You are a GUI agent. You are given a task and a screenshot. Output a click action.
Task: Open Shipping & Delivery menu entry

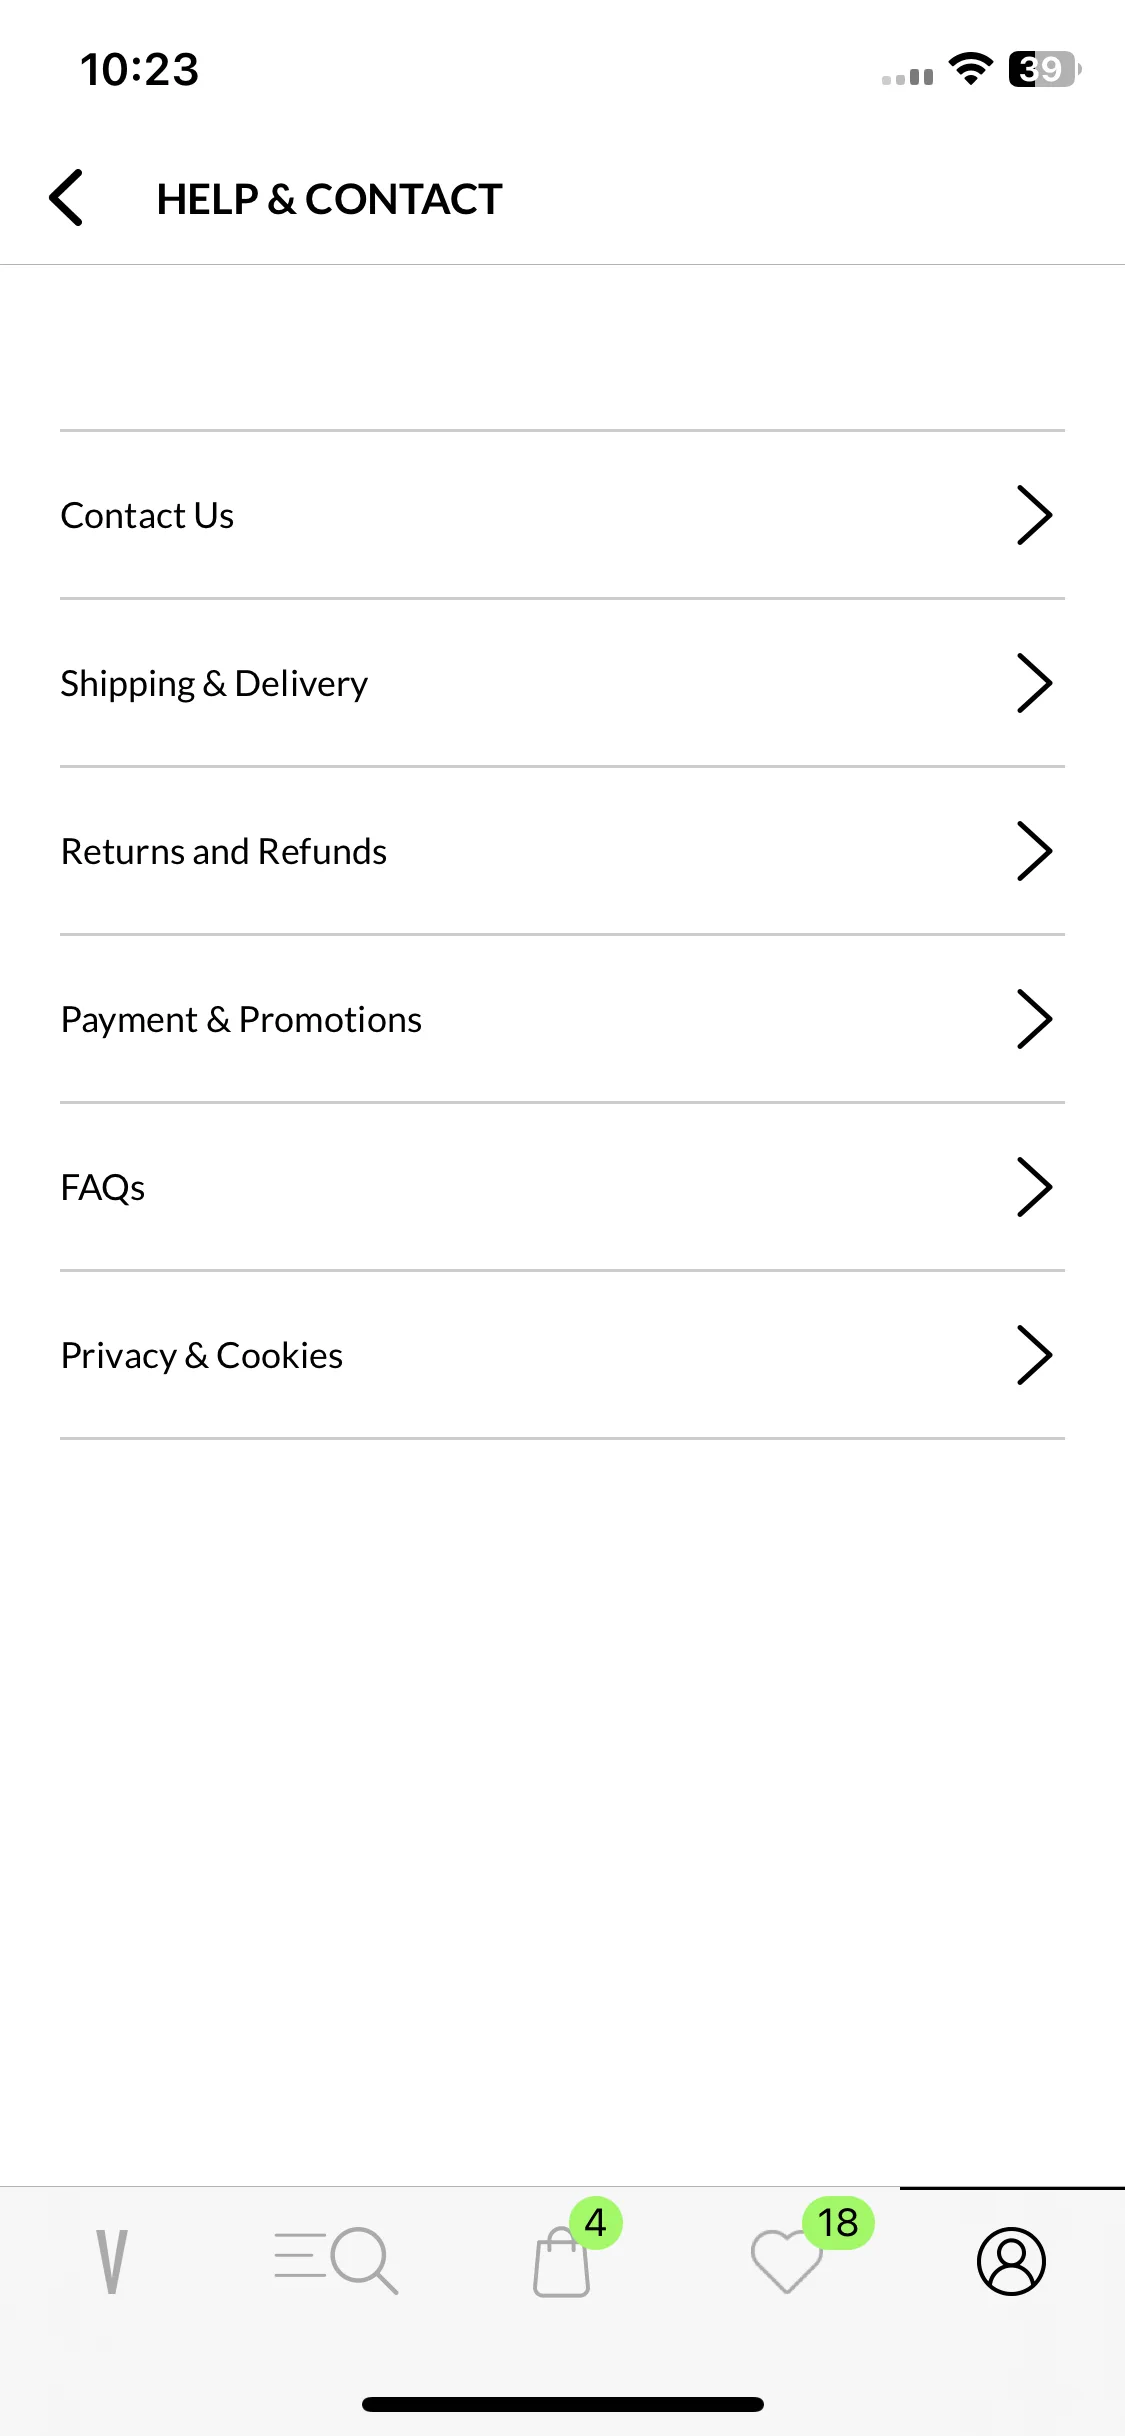point(562,683)
